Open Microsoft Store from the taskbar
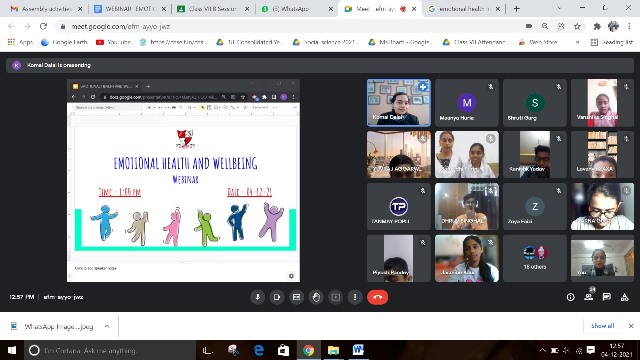 [x=283, y=350]
